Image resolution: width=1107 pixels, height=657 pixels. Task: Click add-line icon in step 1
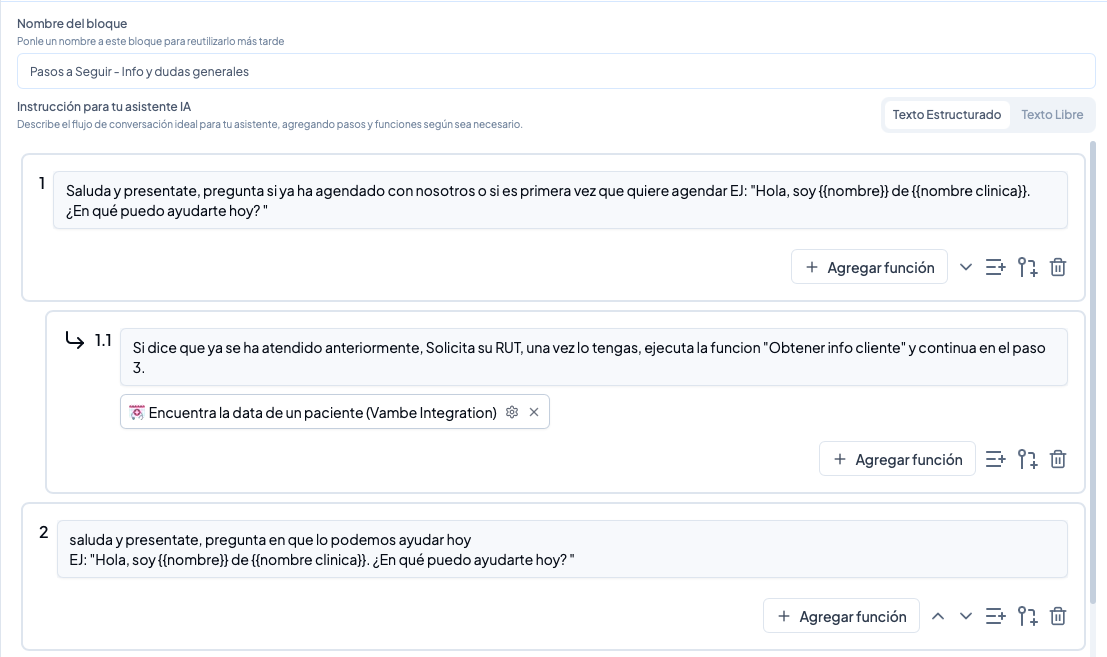tap(995, 267)
